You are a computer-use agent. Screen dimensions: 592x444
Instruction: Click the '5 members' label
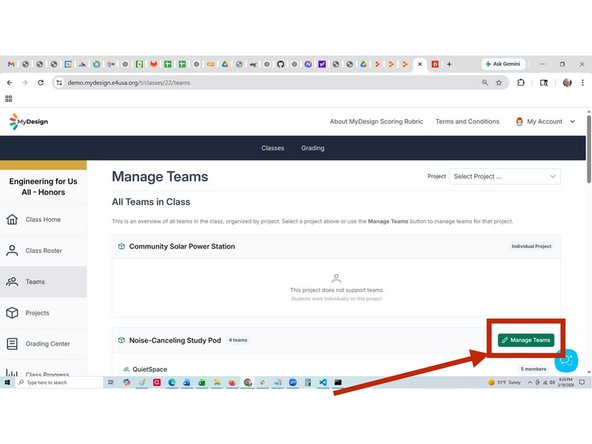[x=533, y=368]
